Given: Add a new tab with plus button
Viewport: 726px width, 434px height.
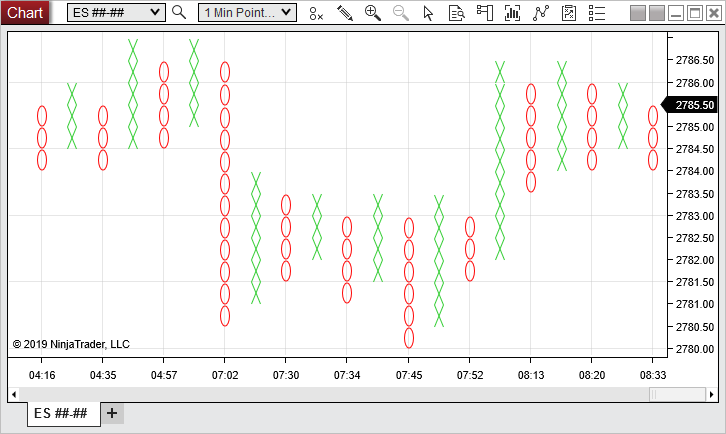Looking at the screenshot, I should [112, 414].
